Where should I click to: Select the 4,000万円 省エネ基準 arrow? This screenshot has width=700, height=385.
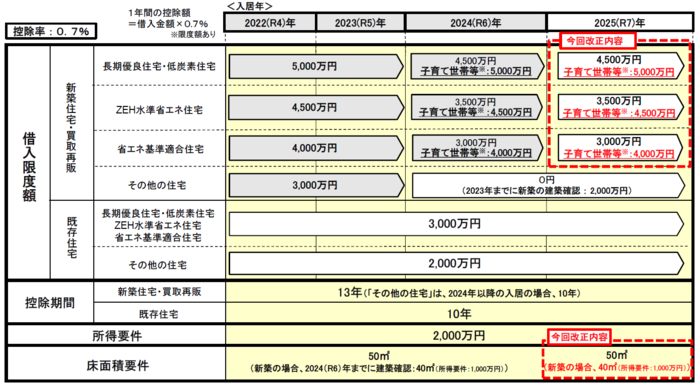[x=316, y=148]
